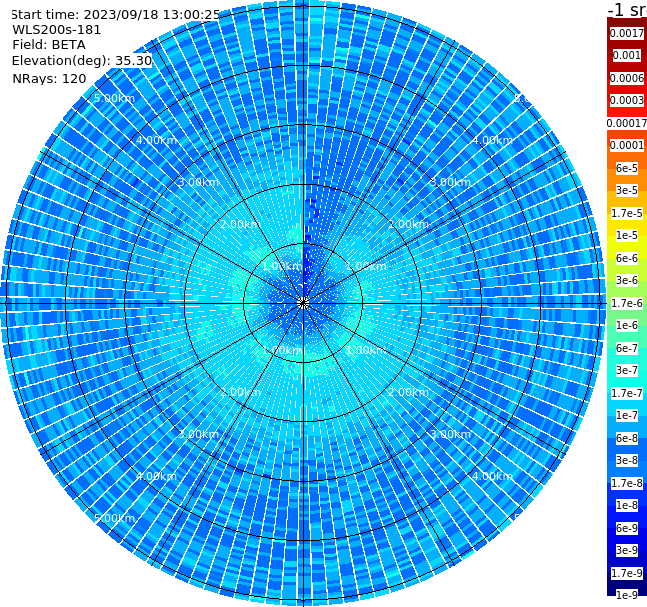Click the 6e-8 colorbar label
Image resolution: width=647 pixels, height=607 pixels.
point(627,438)
